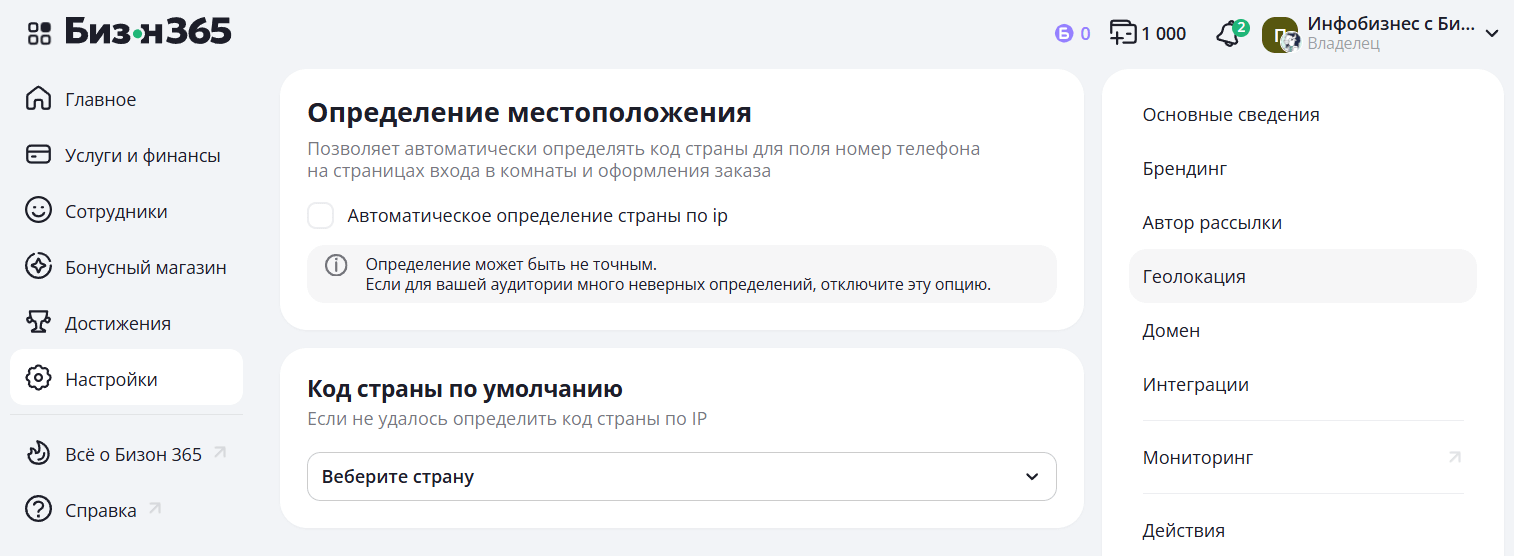Click the user avatar thumbnail

(x=1280, y=35)
